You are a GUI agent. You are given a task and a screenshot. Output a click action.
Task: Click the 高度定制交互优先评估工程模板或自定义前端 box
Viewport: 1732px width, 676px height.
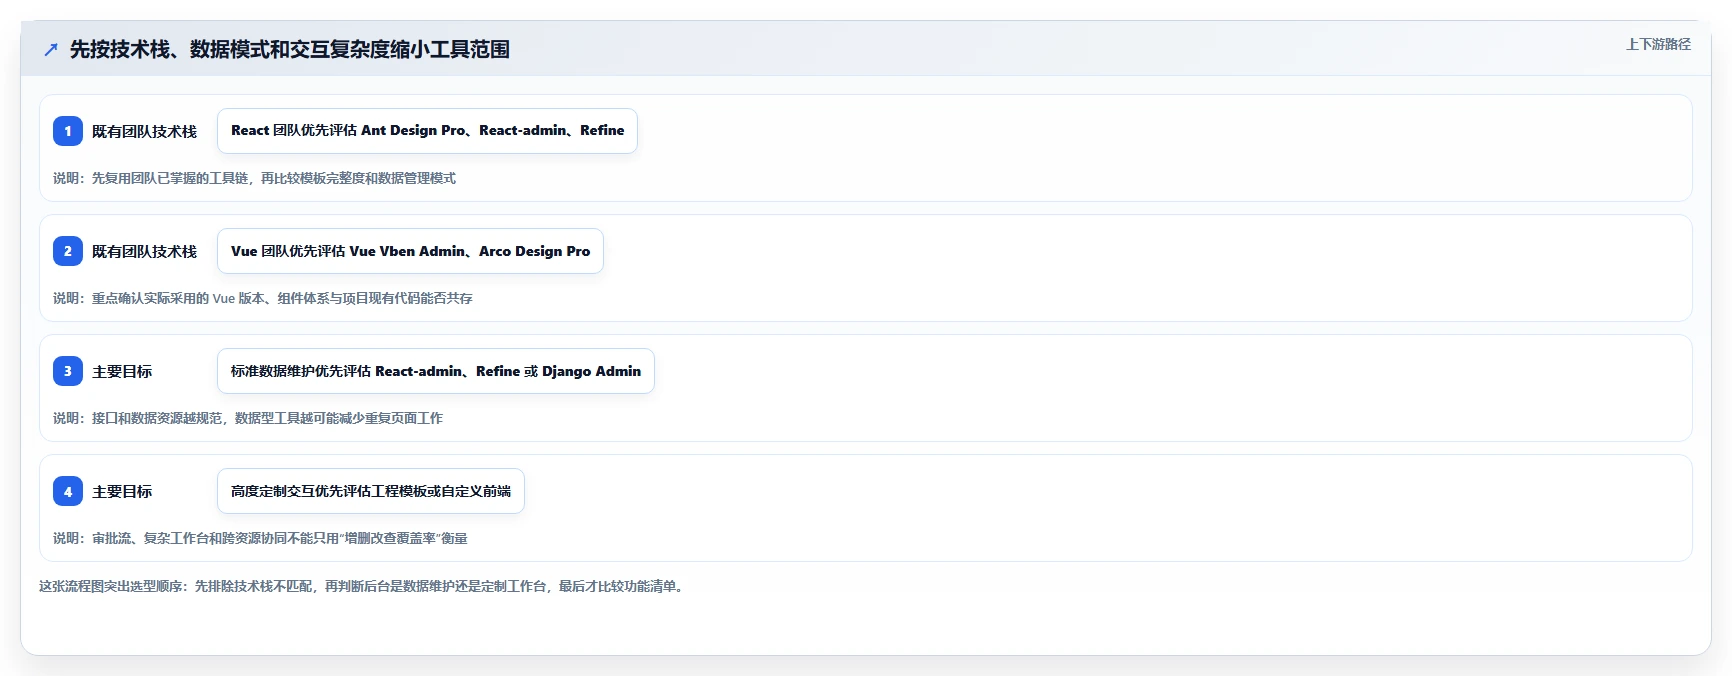(x=371, y=491)
